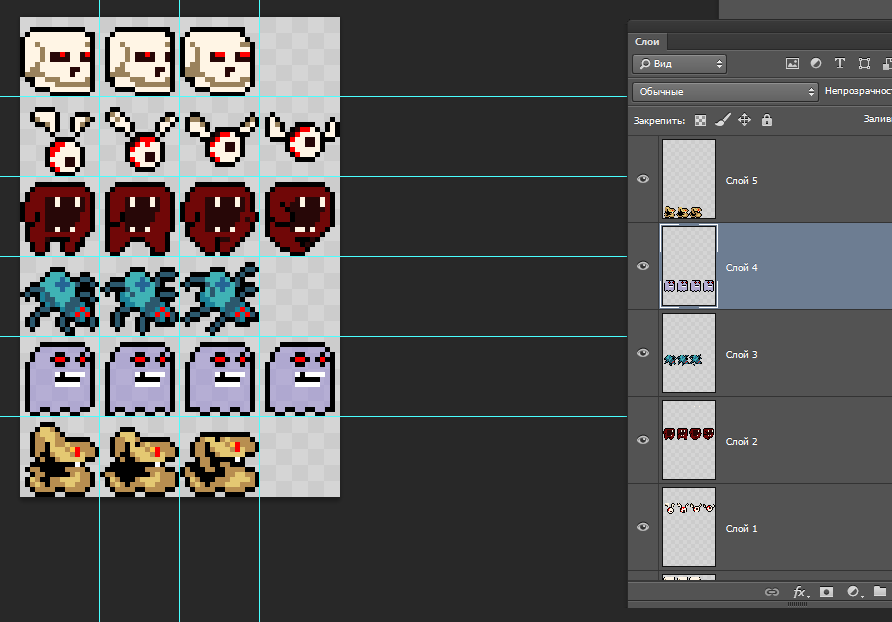Lock image pixels brush icon
Viewport: 892px width, 622px height.
point(722,120)
